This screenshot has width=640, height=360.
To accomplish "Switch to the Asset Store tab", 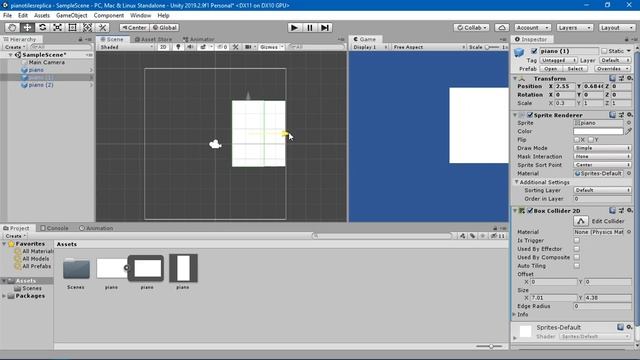I will [153, 39].
